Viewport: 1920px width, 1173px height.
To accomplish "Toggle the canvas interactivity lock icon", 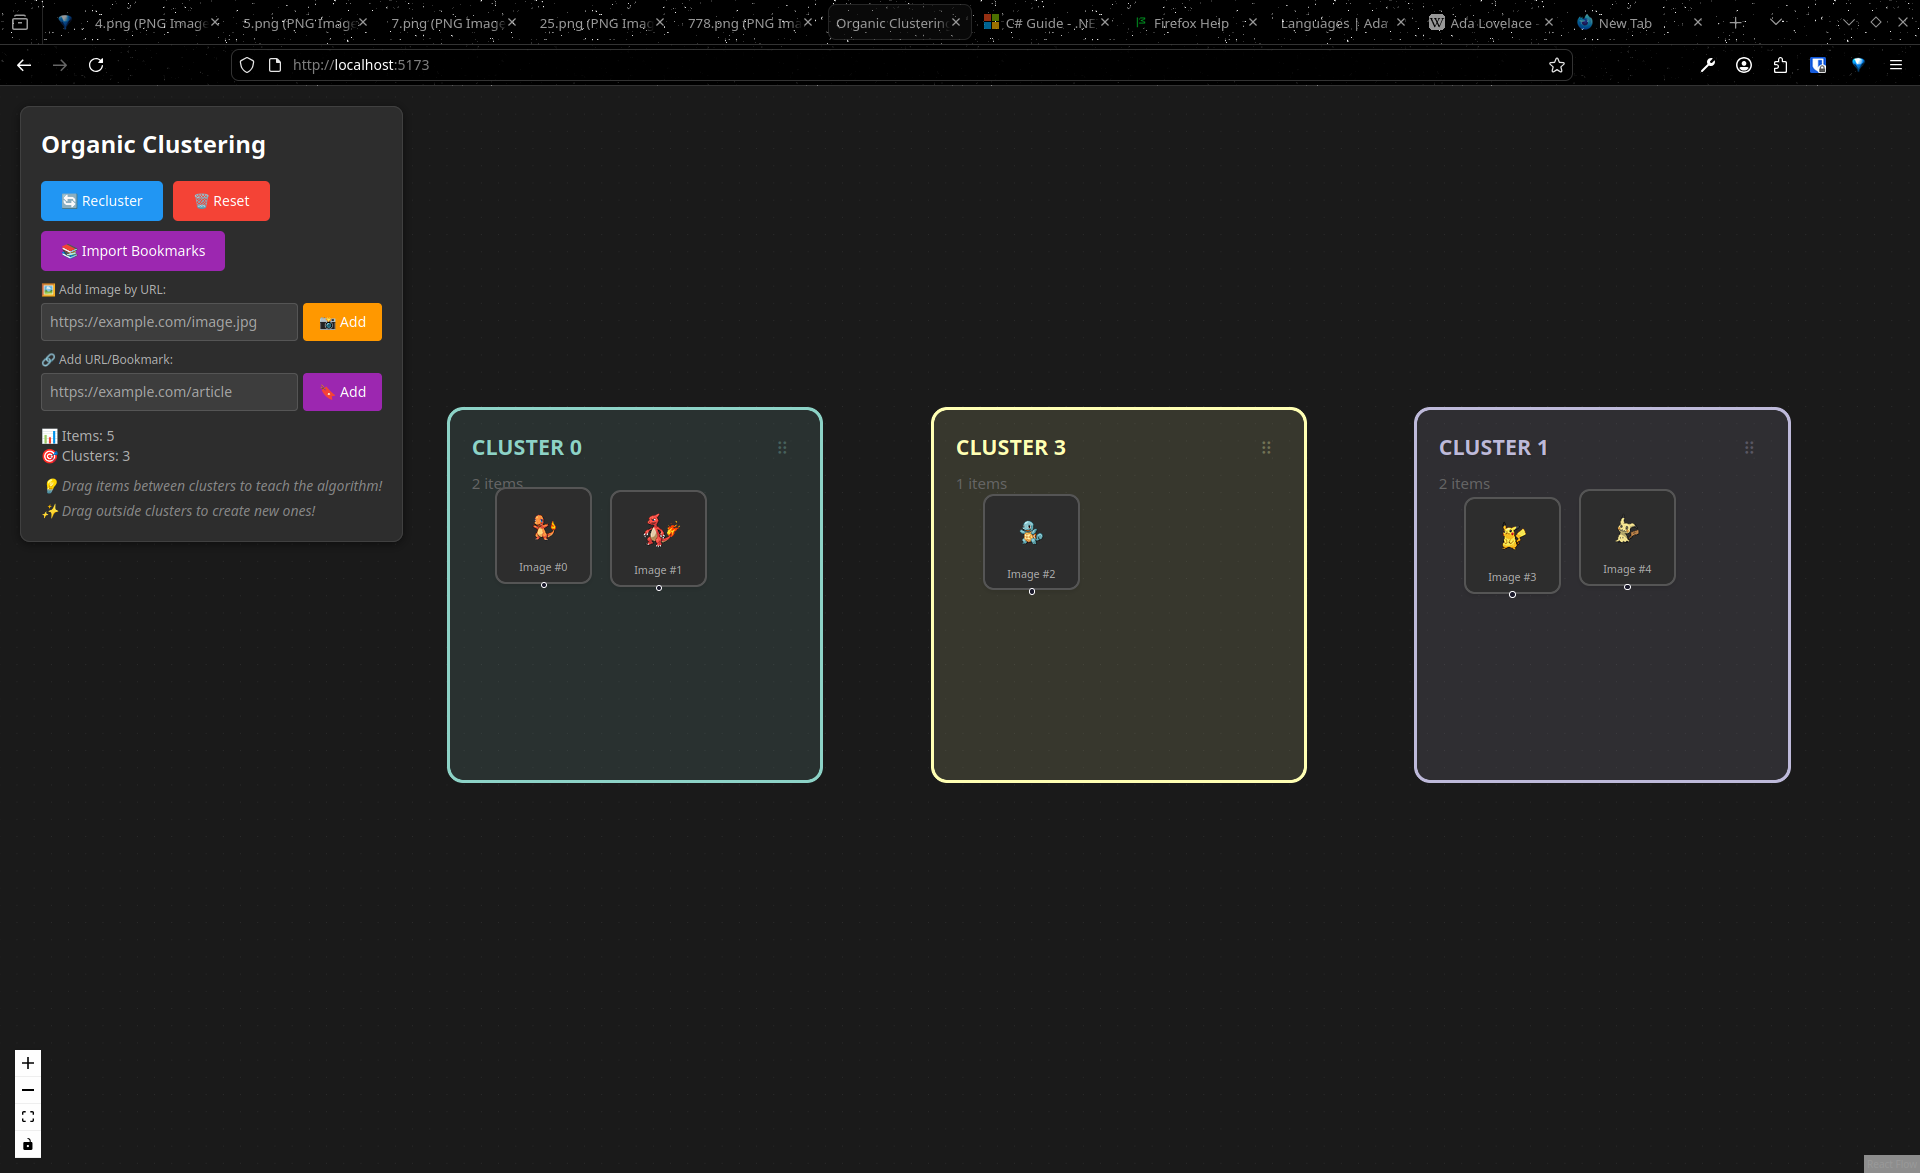I will pos(28,1144).
